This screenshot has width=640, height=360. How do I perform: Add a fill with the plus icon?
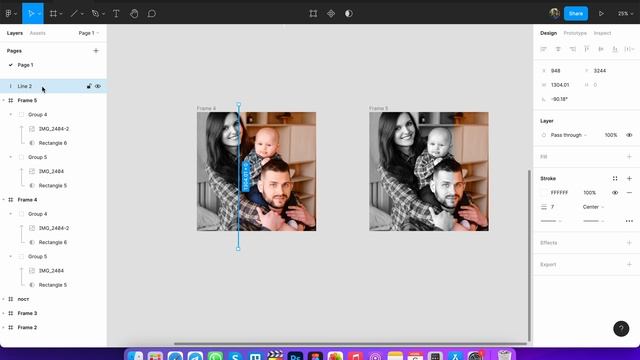(x=629, y=157)
